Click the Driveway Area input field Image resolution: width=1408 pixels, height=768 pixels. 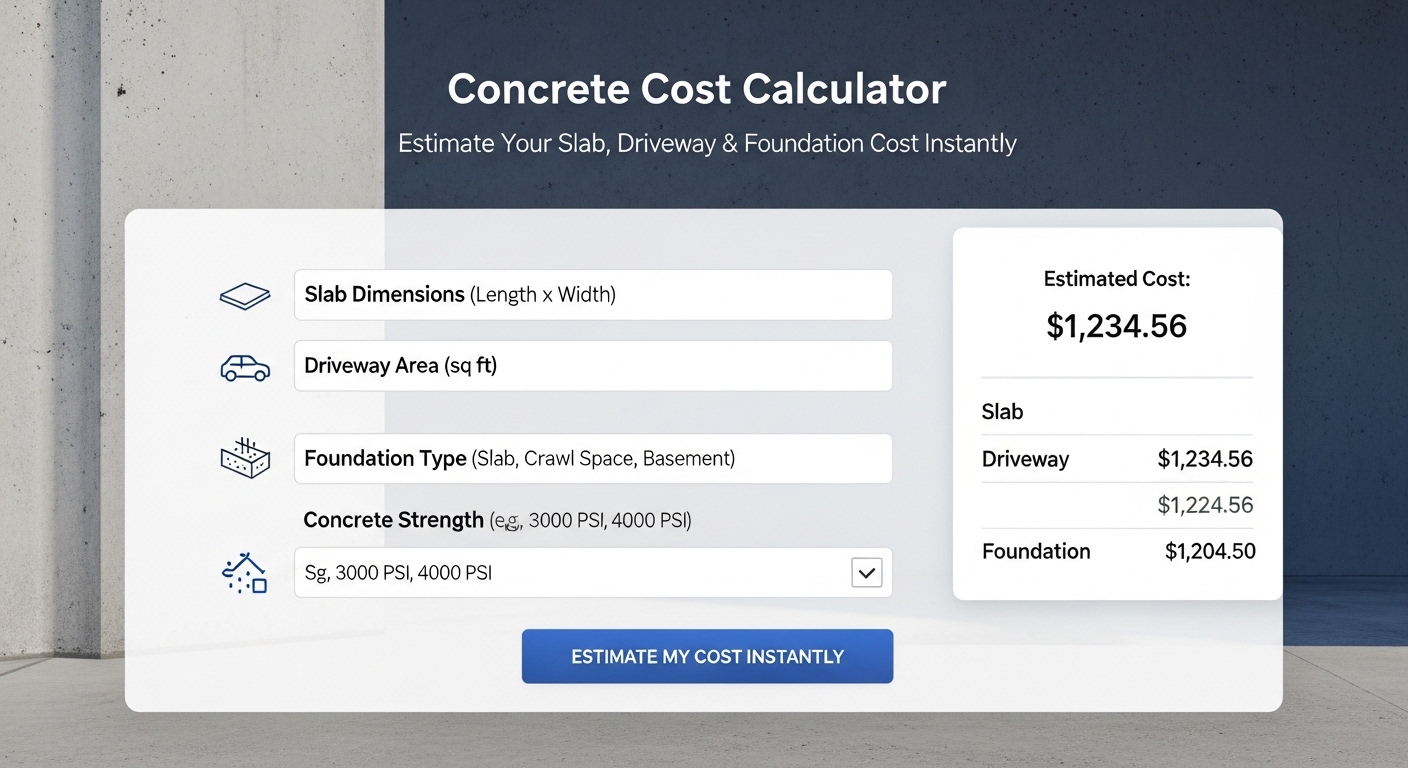[592, 365]
